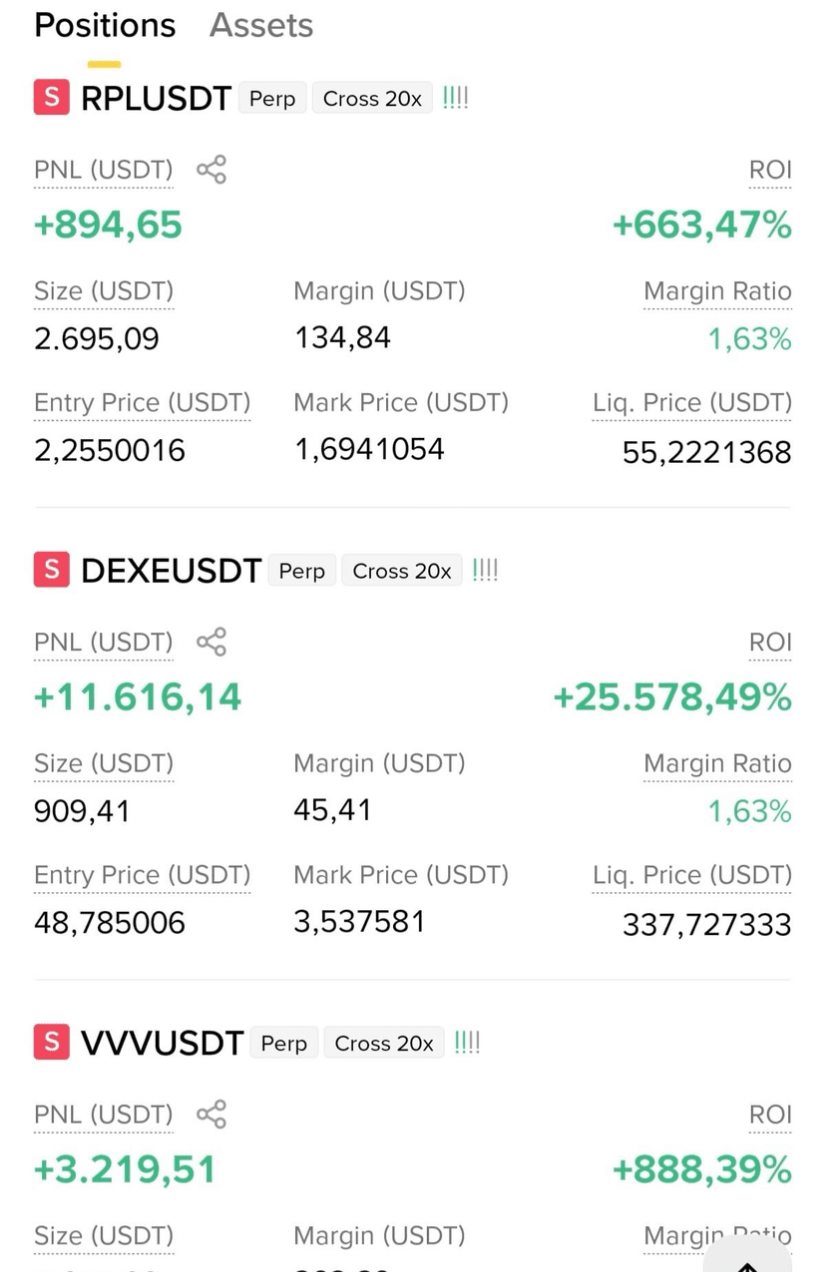This screenshot has width=823, height=1272.
Task: Open the Cross 20x setting for VVVUSDT
Action: click(384, 1043)
